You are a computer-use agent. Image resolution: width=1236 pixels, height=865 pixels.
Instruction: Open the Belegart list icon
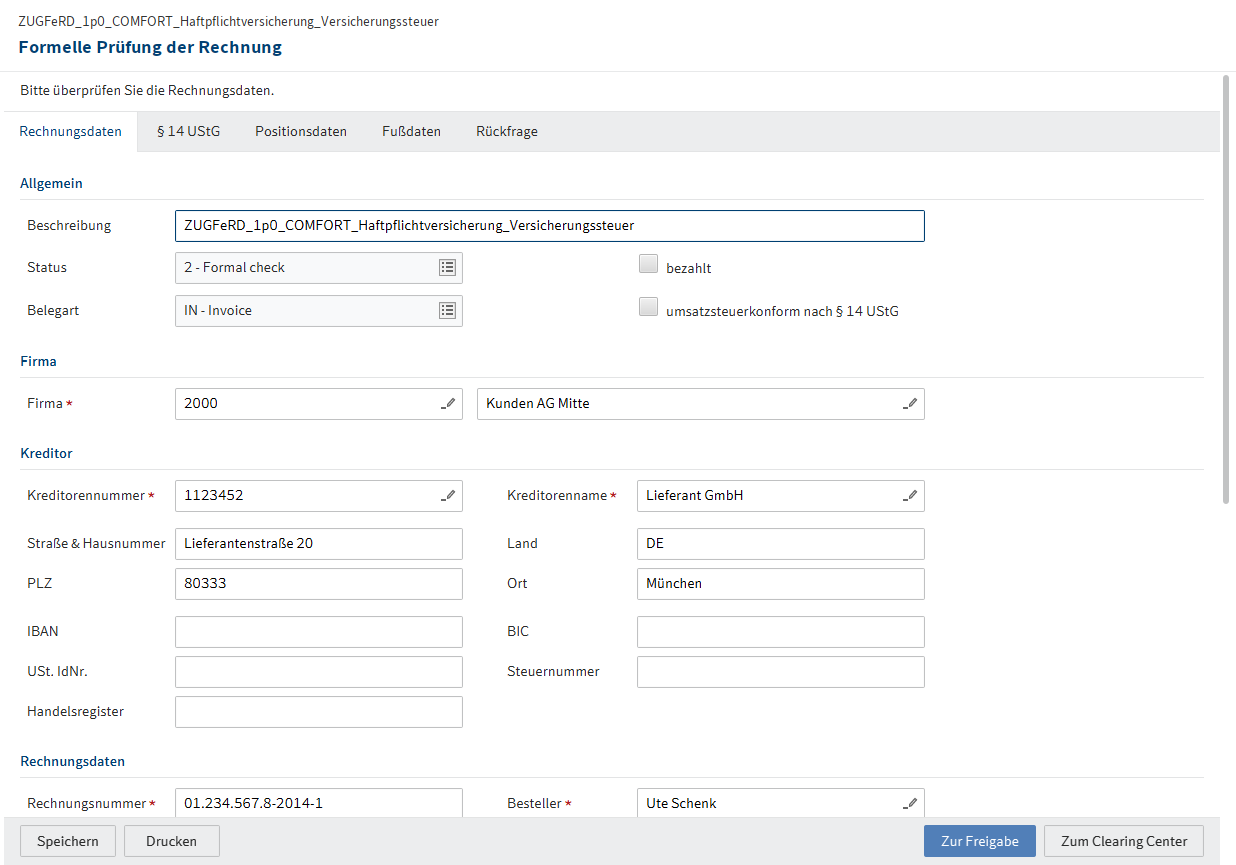447,311
